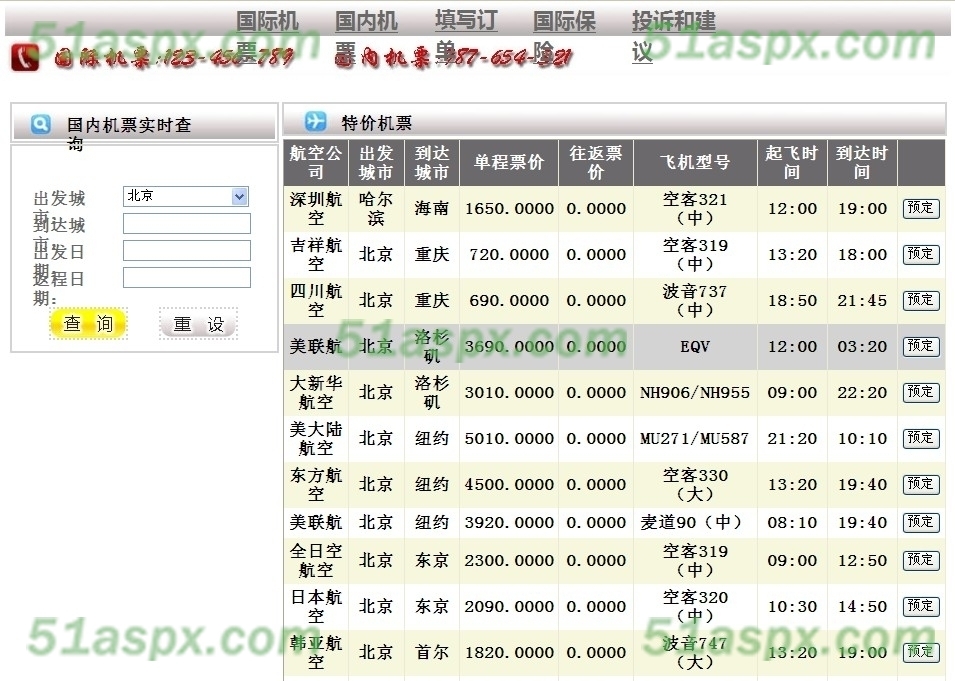Book the 美大陆航空 flight to 纽约
The image size is (955, 681).
(921, 438)
